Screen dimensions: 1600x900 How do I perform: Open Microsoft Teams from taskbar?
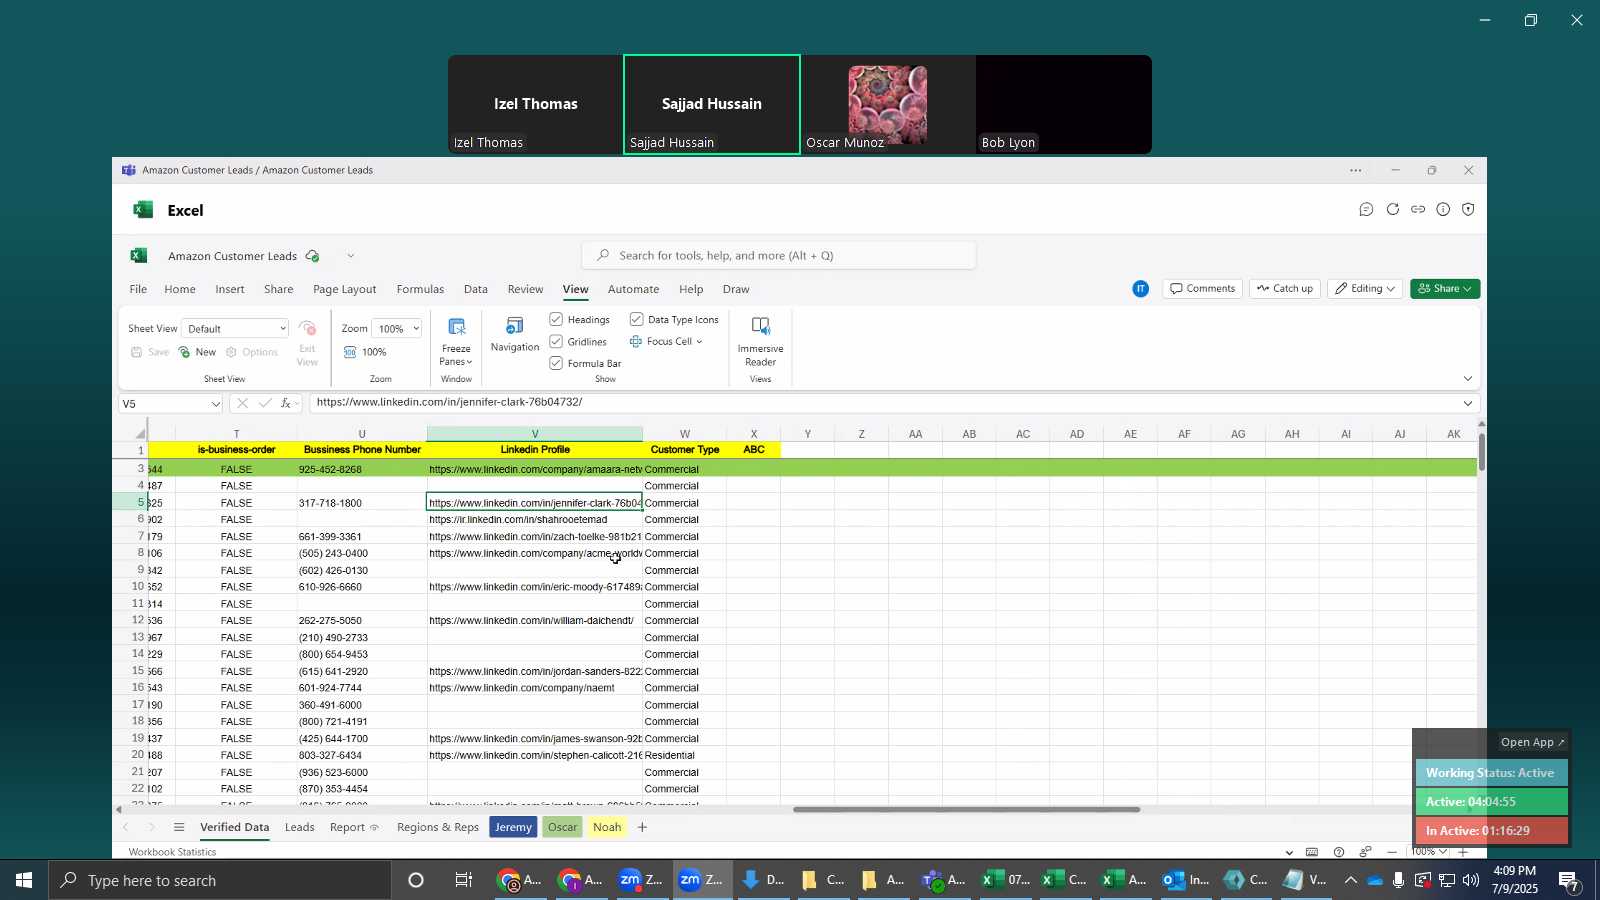click(x=943, y=881)
